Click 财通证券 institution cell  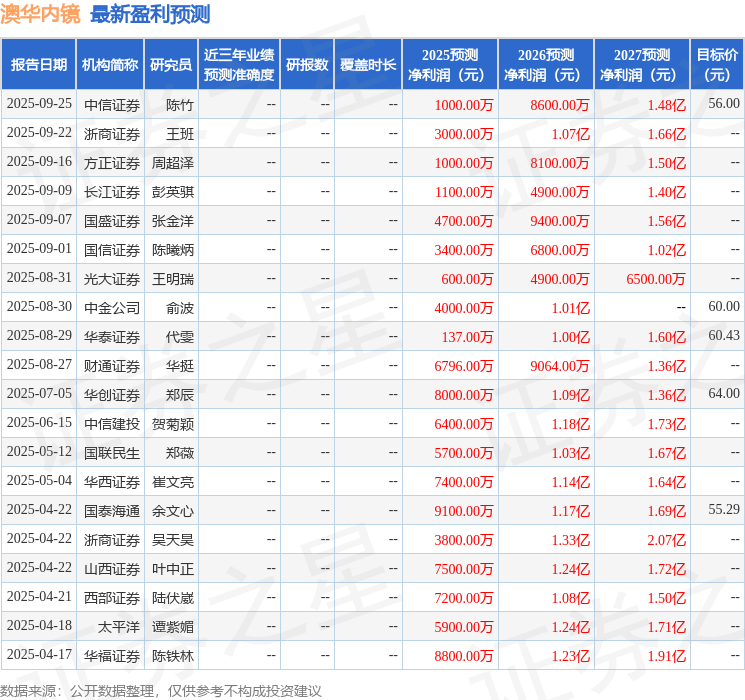(112, 366)
